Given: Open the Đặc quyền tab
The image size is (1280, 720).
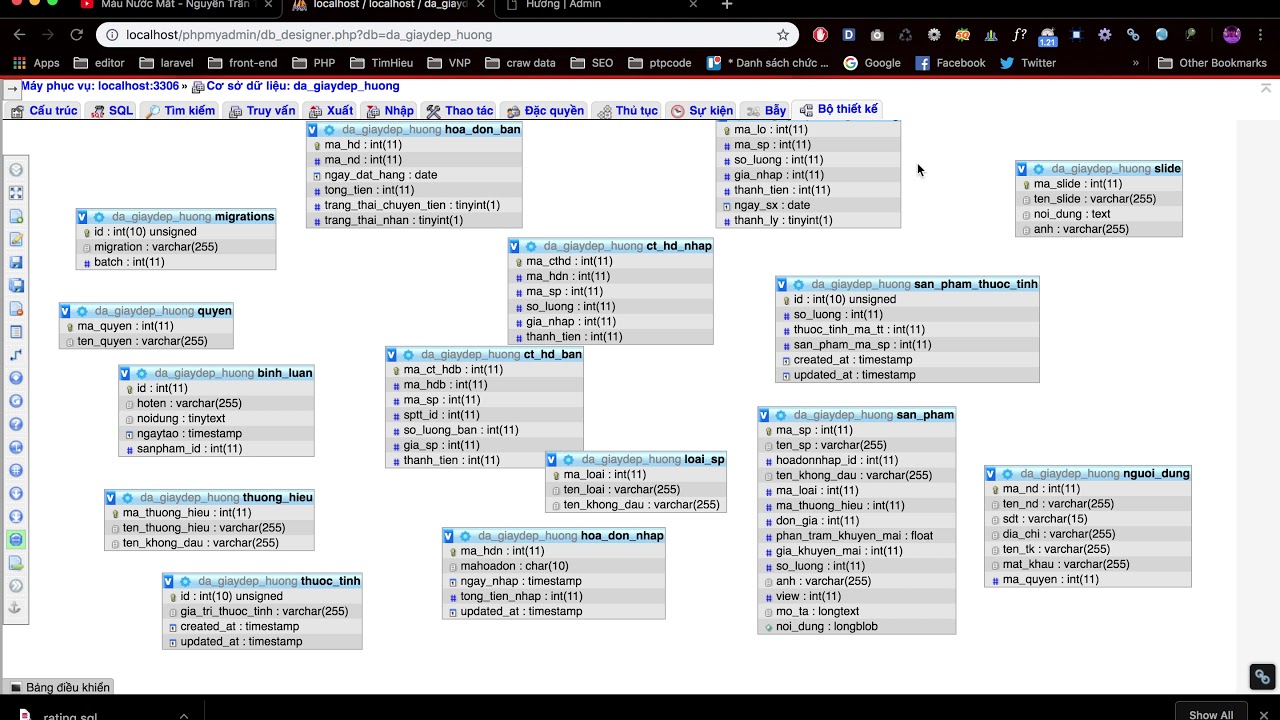Looking at the screenshot, I should click(545, 111).
